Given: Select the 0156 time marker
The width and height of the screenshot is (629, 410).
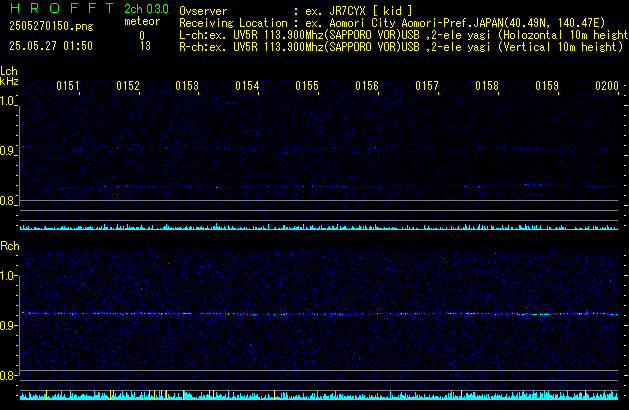Looking at the screenshot, I should point(367,86).
